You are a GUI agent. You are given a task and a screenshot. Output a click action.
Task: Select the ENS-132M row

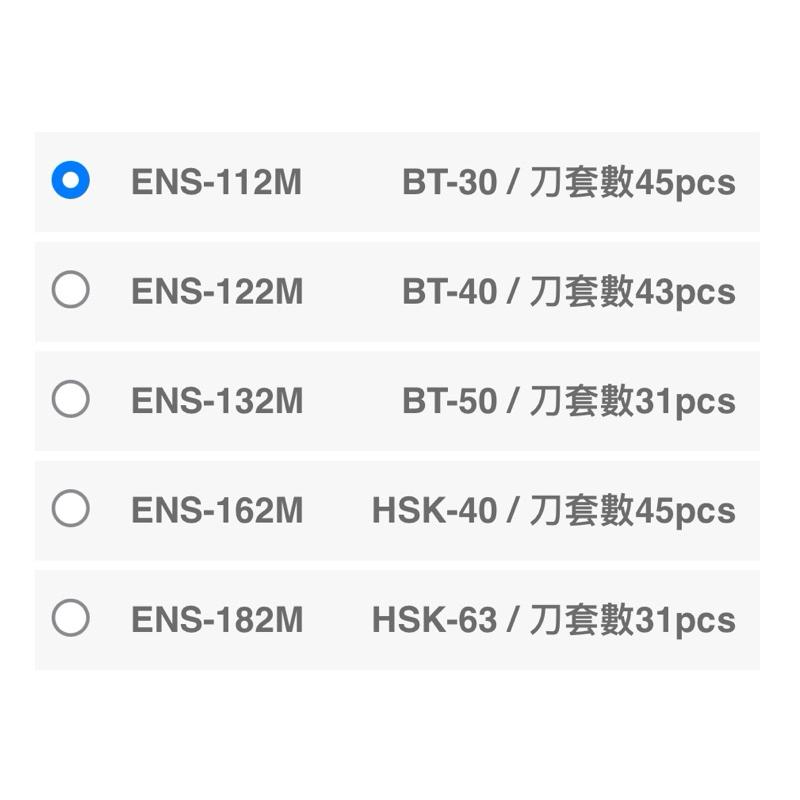[x=400, y=401]
